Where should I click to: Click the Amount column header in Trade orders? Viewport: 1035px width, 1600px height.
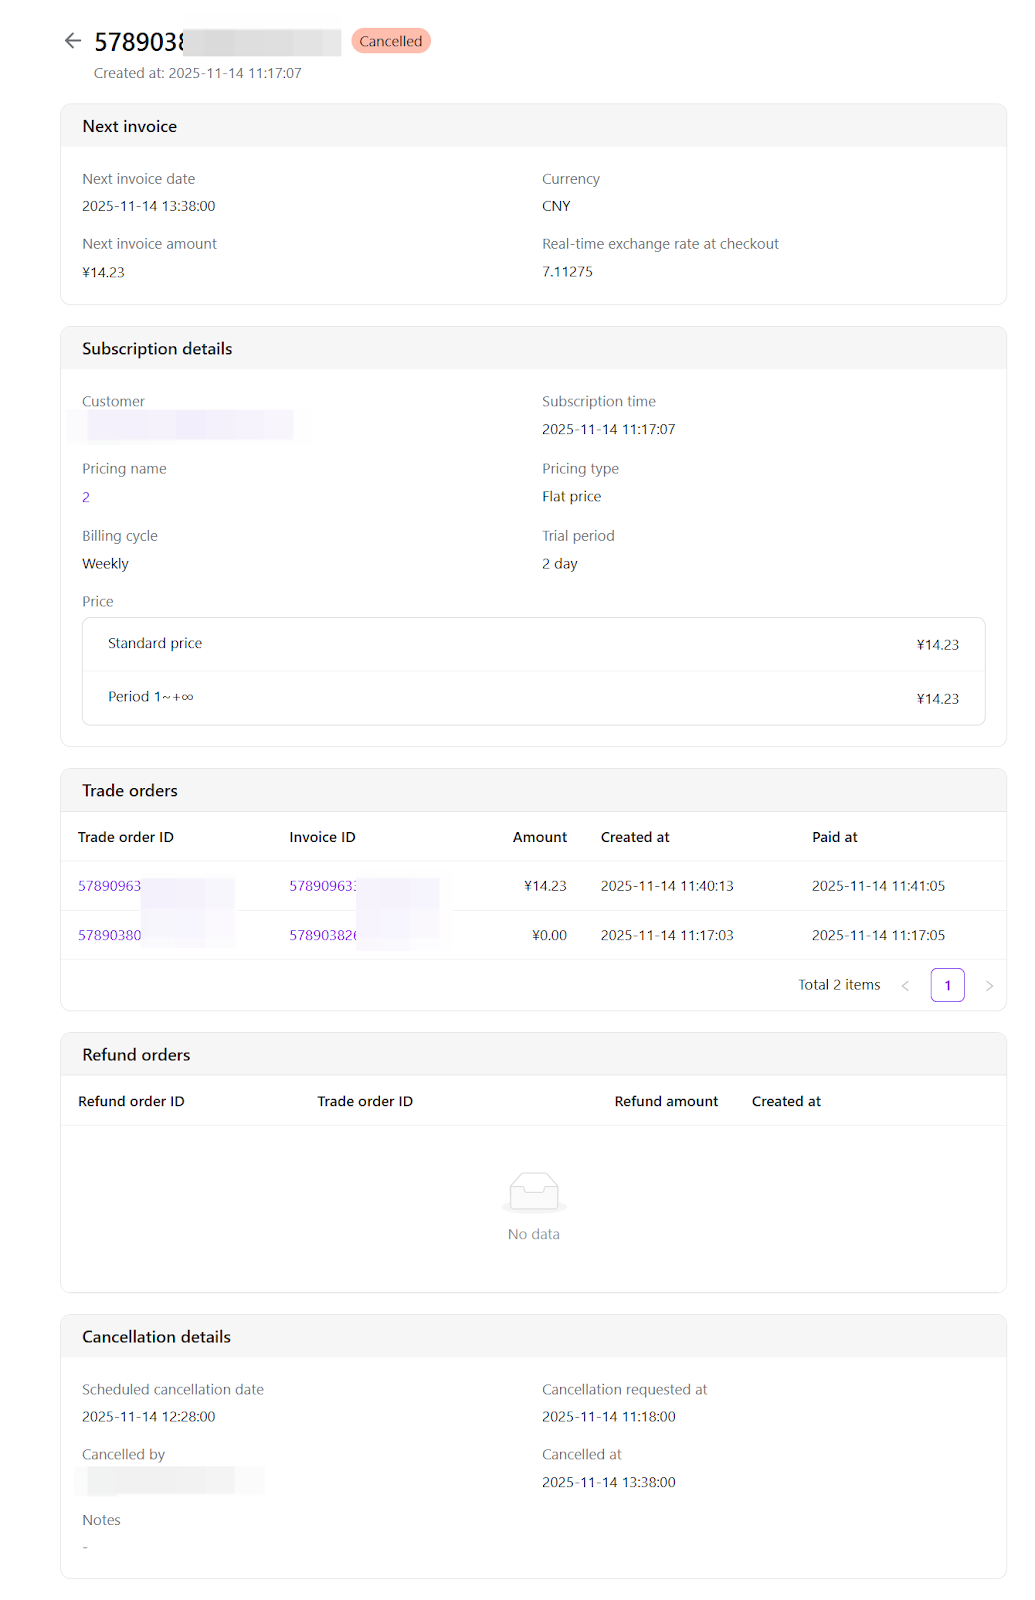pos(539,838)
